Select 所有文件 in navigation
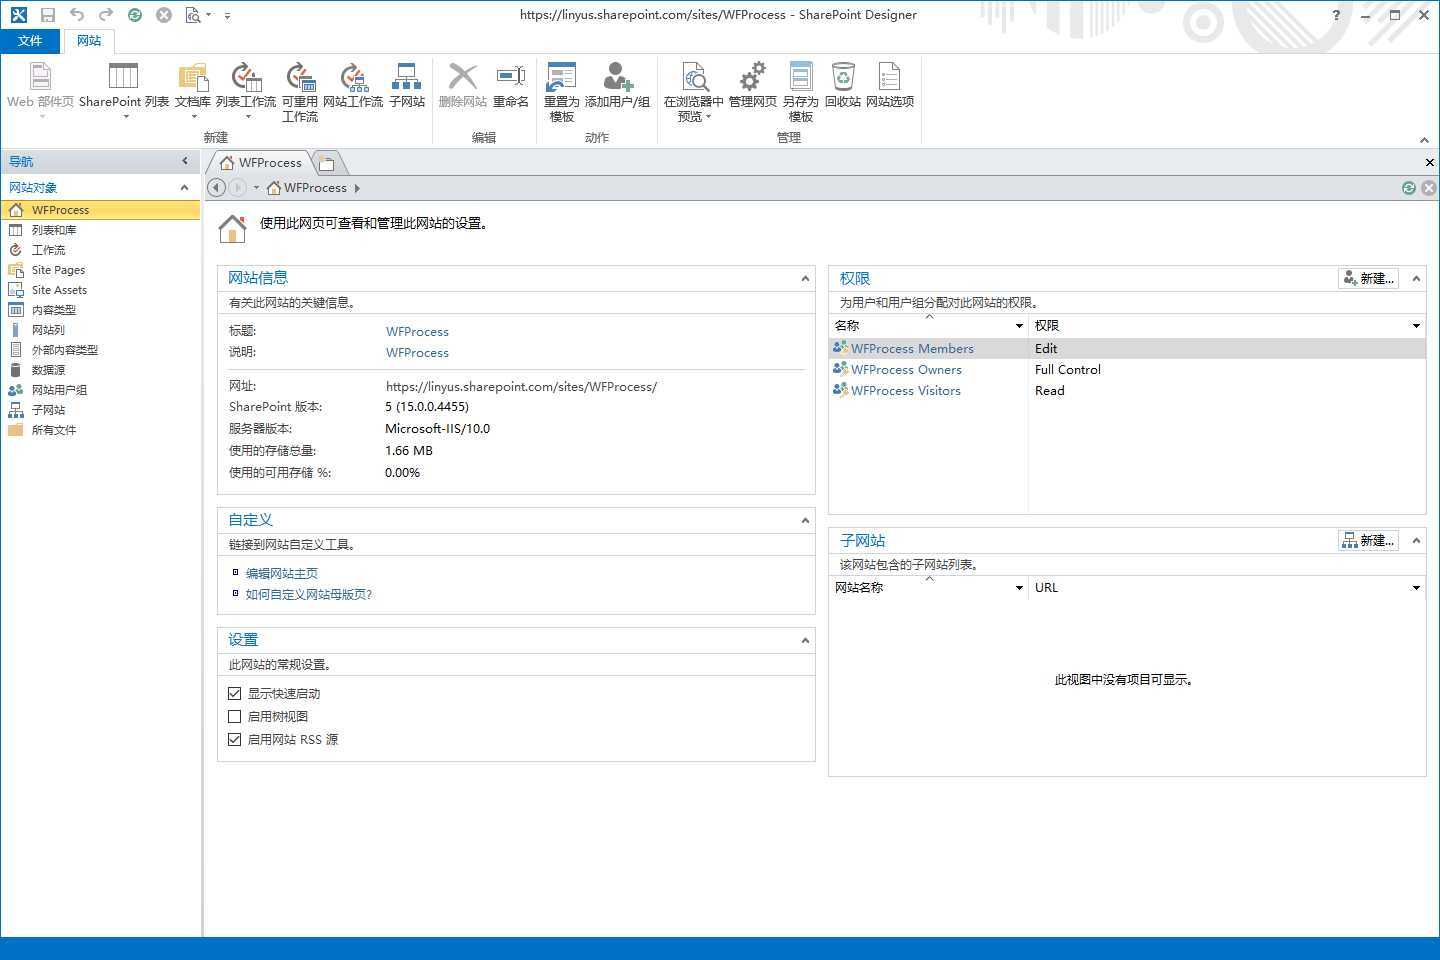The image size is (1440, 960). (54, 430)
